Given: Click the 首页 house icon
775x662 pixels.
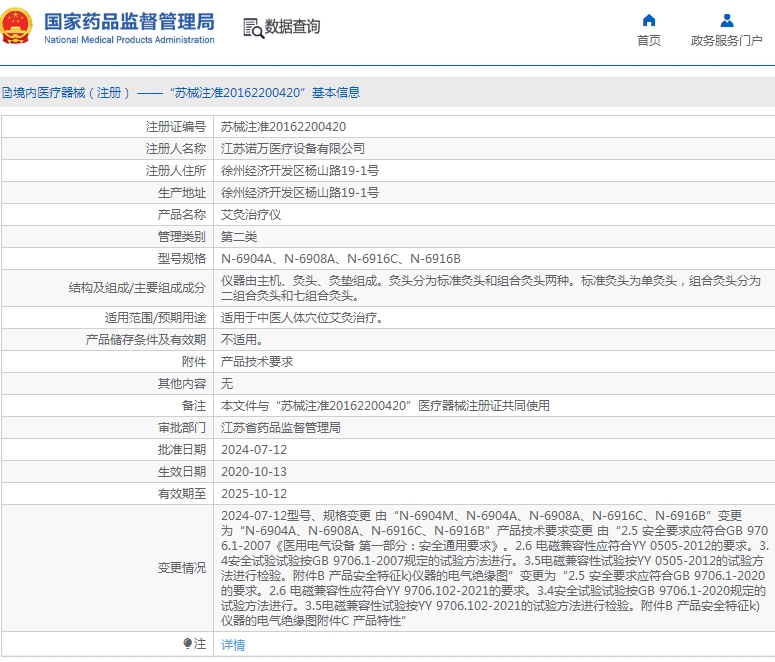Looking at the screenshot, I should (x=649, y=20).
